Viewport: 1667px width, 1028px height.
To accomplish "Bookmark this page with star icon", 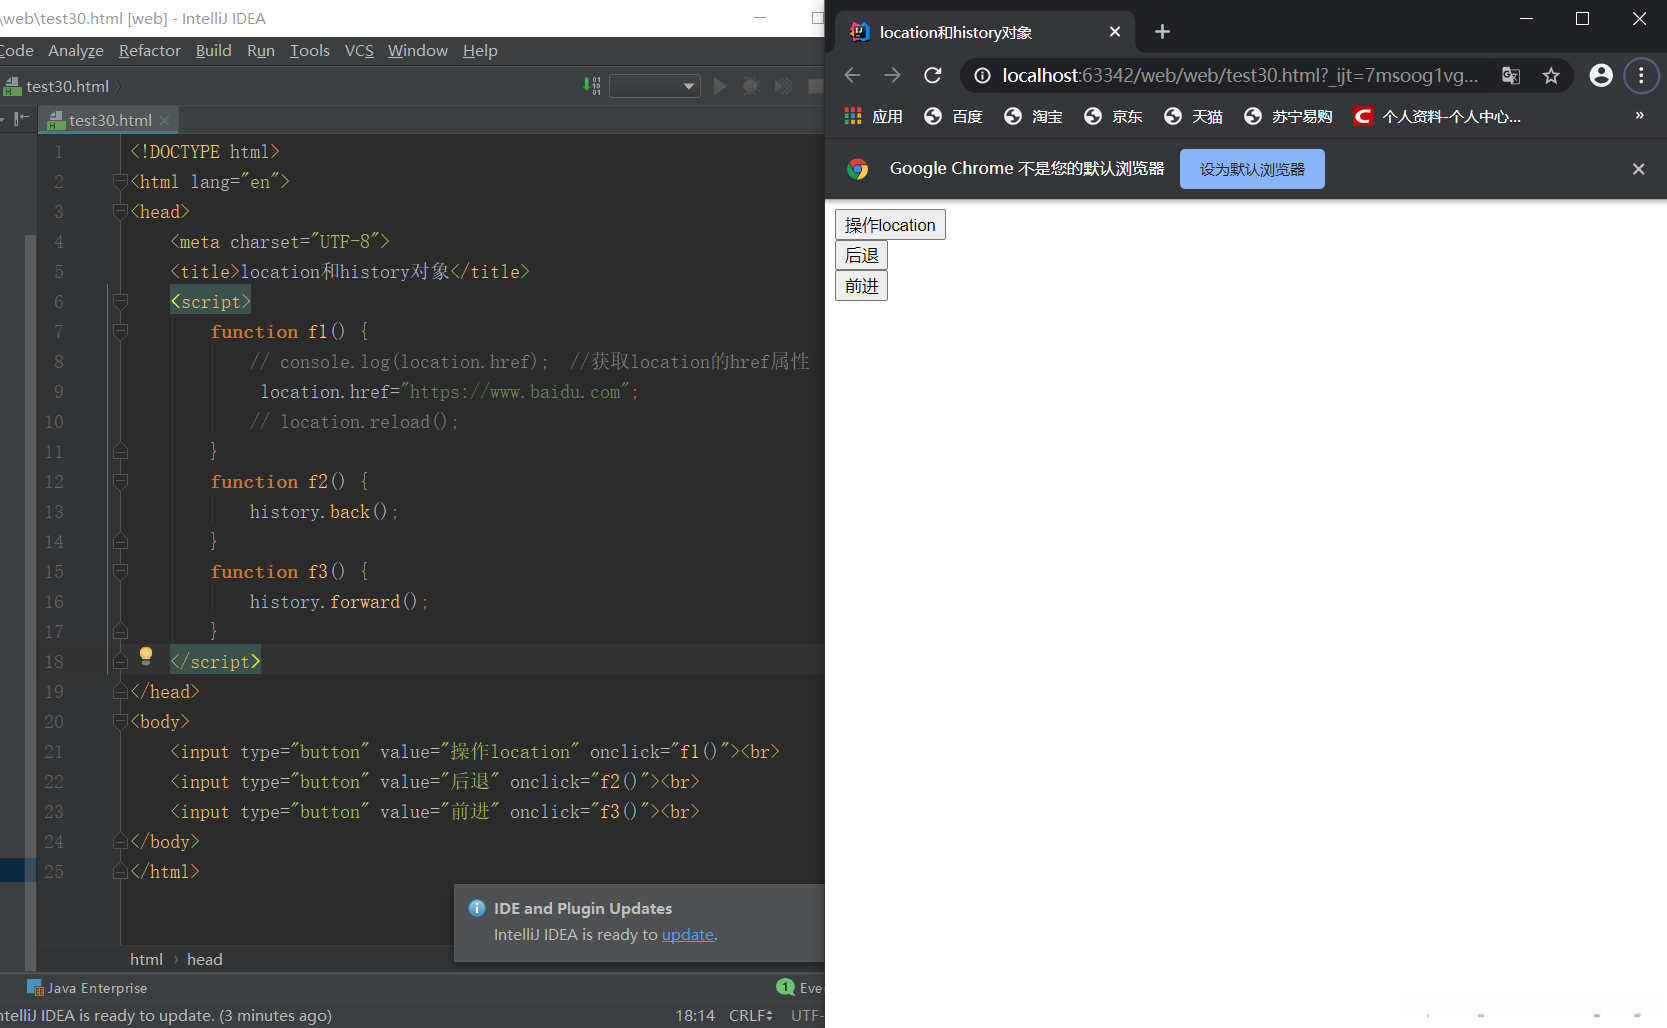I will pyautogui.click(x=1550, y=76).
